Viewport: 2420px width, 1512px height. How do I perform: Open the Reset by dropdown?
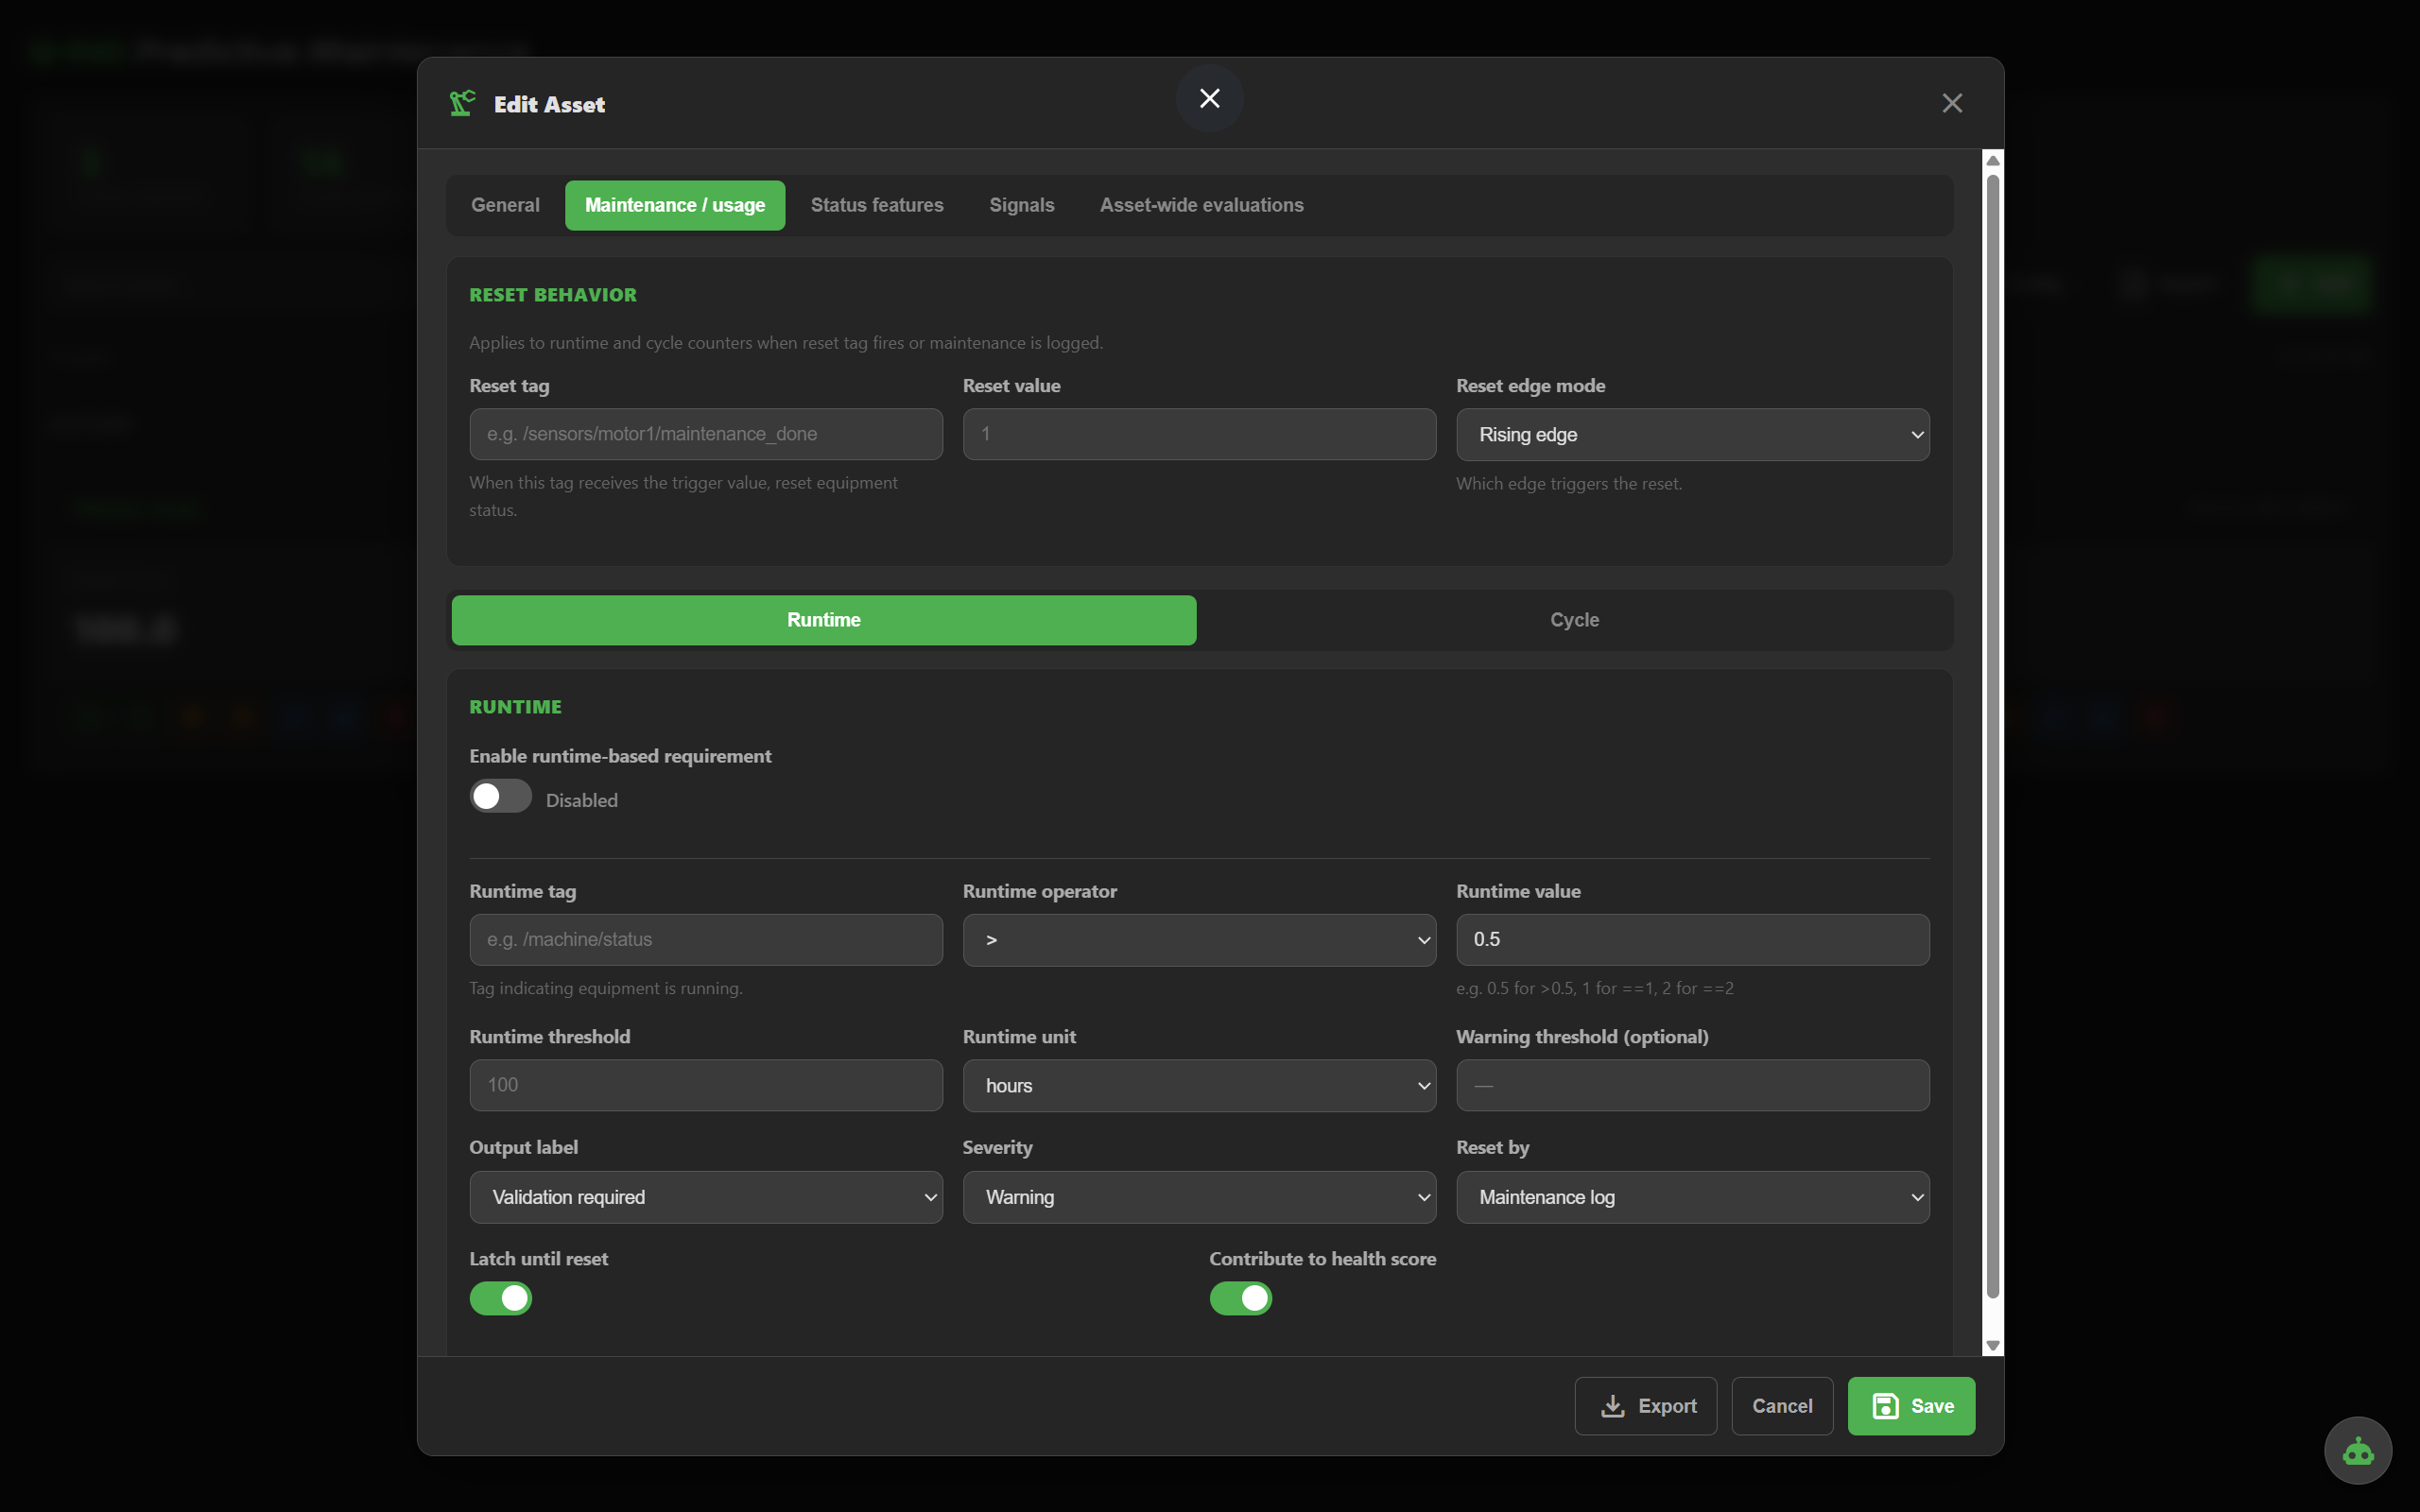1692,1197
